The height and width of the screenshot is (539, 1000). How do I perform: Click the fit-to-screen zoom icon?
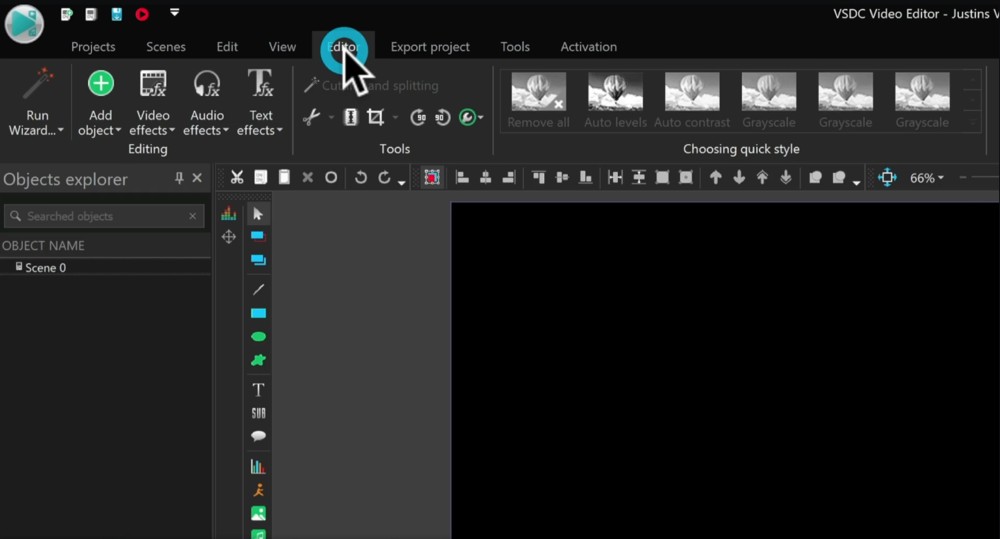click(x=887, y=177)
